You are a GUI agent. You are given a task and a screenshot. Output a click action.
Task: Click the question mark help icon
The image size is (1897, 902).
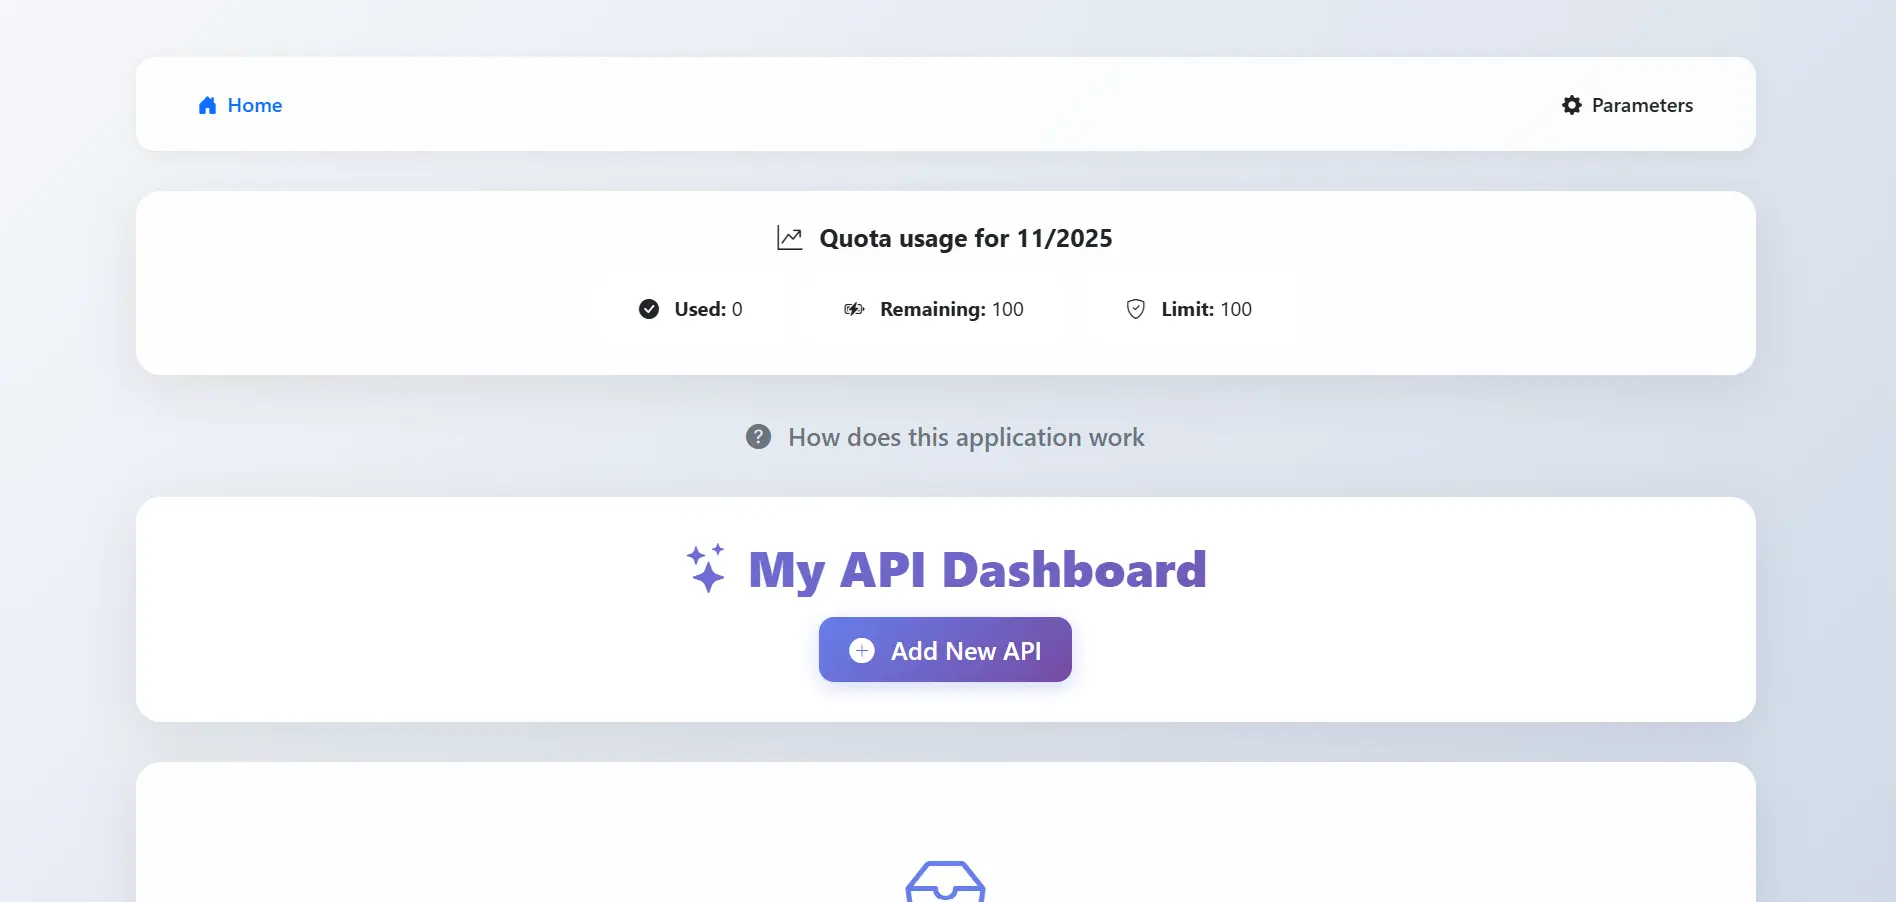pos(759,437)
